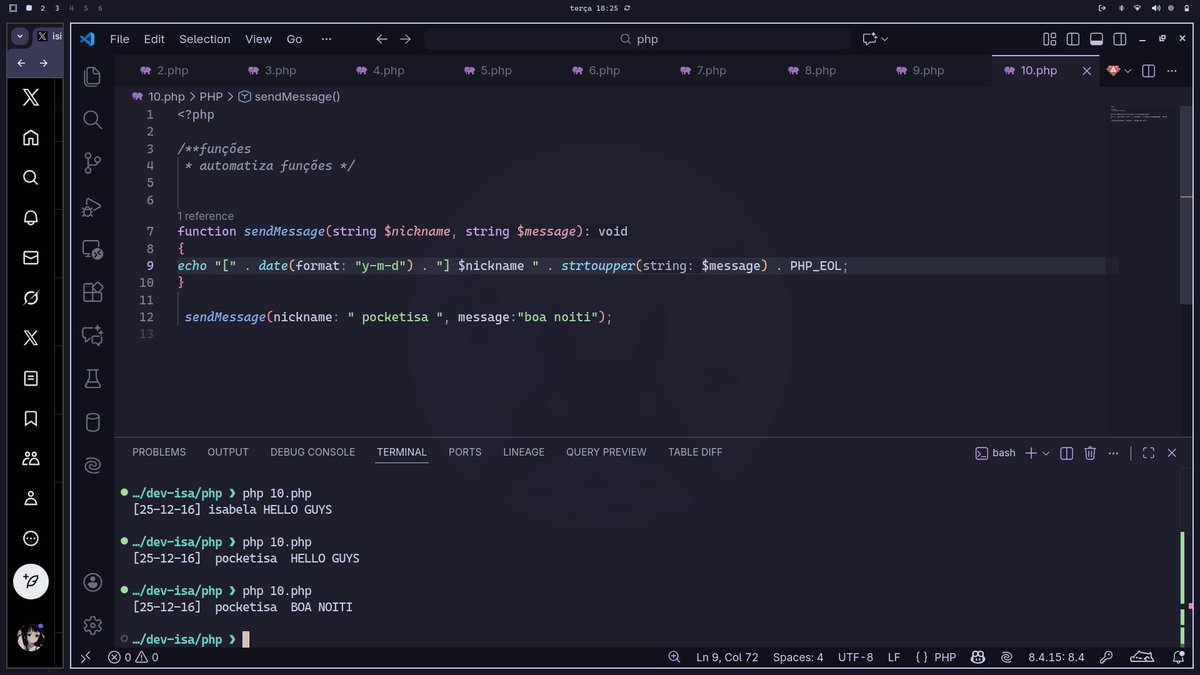Image resolution: width=1200 pixels, height=675 pixels.
Task: Switch to the PROBLEMS tab
Action: click(x=159, y=452)
